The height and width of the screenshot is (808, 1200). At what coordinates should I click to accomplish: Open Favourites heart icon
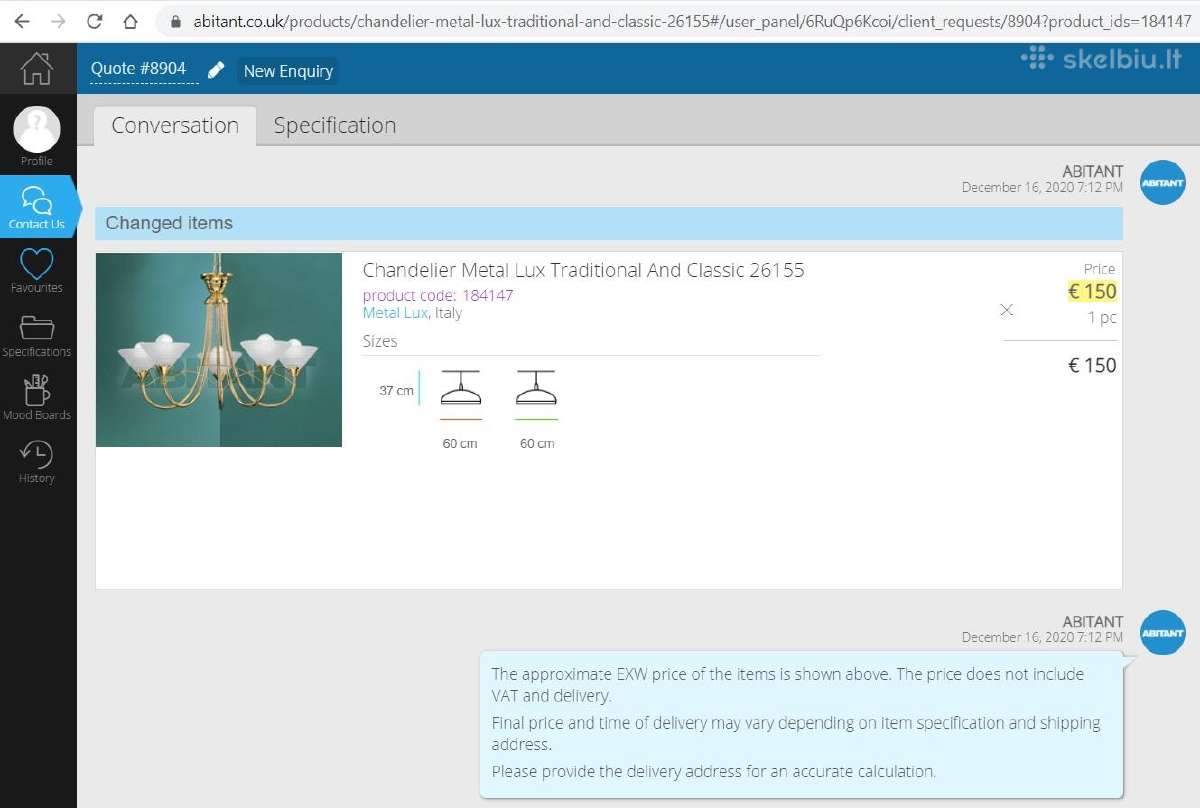pyautogui.click(x=37, y=264)
